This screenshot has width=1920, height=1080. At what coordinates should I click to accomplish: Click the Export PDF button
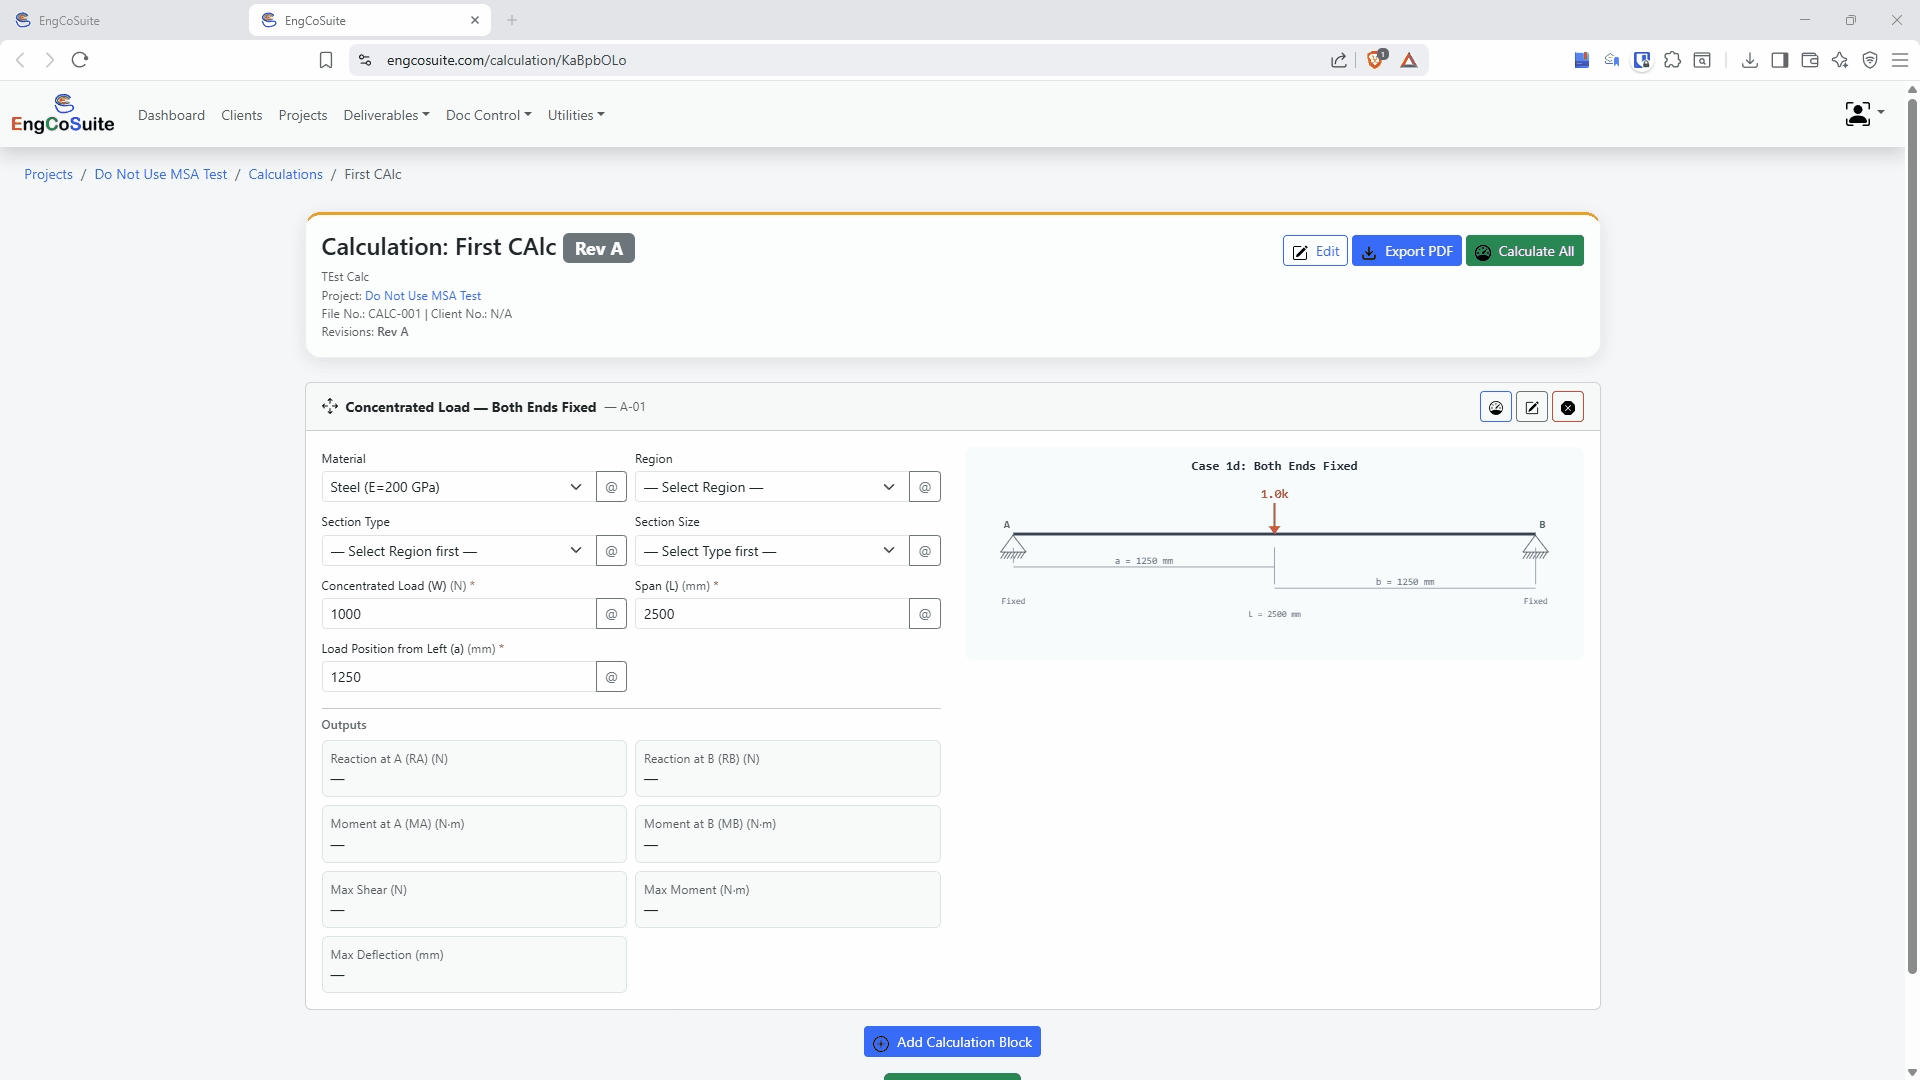pyautogui.click(x=1406, y=251)
